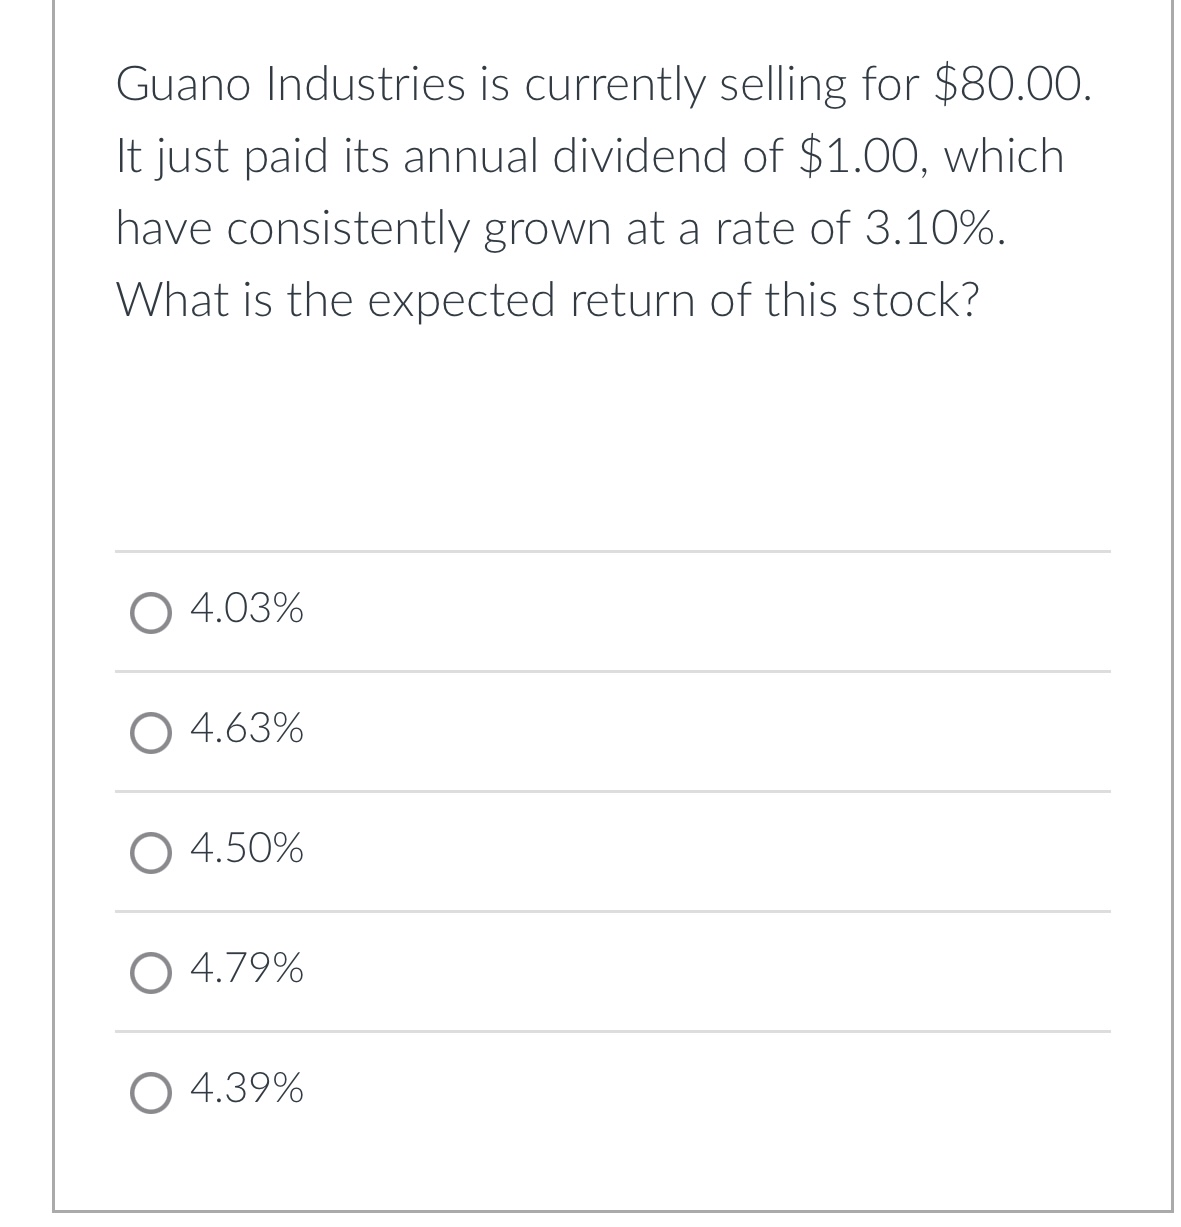Click the 4.79% answer label text
The width and height of the screenshot is (1181, 1227).
246,968
